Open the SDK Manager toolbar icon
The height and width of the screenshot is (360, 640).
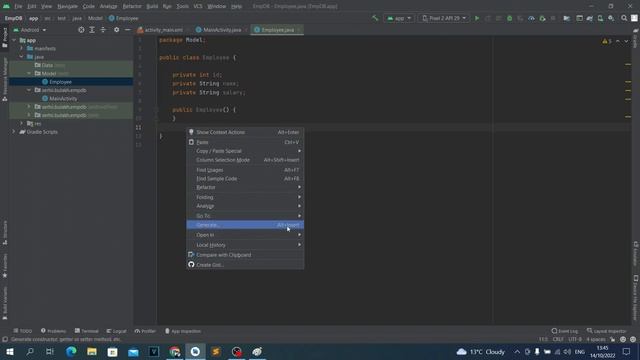(x=611, y=18)
